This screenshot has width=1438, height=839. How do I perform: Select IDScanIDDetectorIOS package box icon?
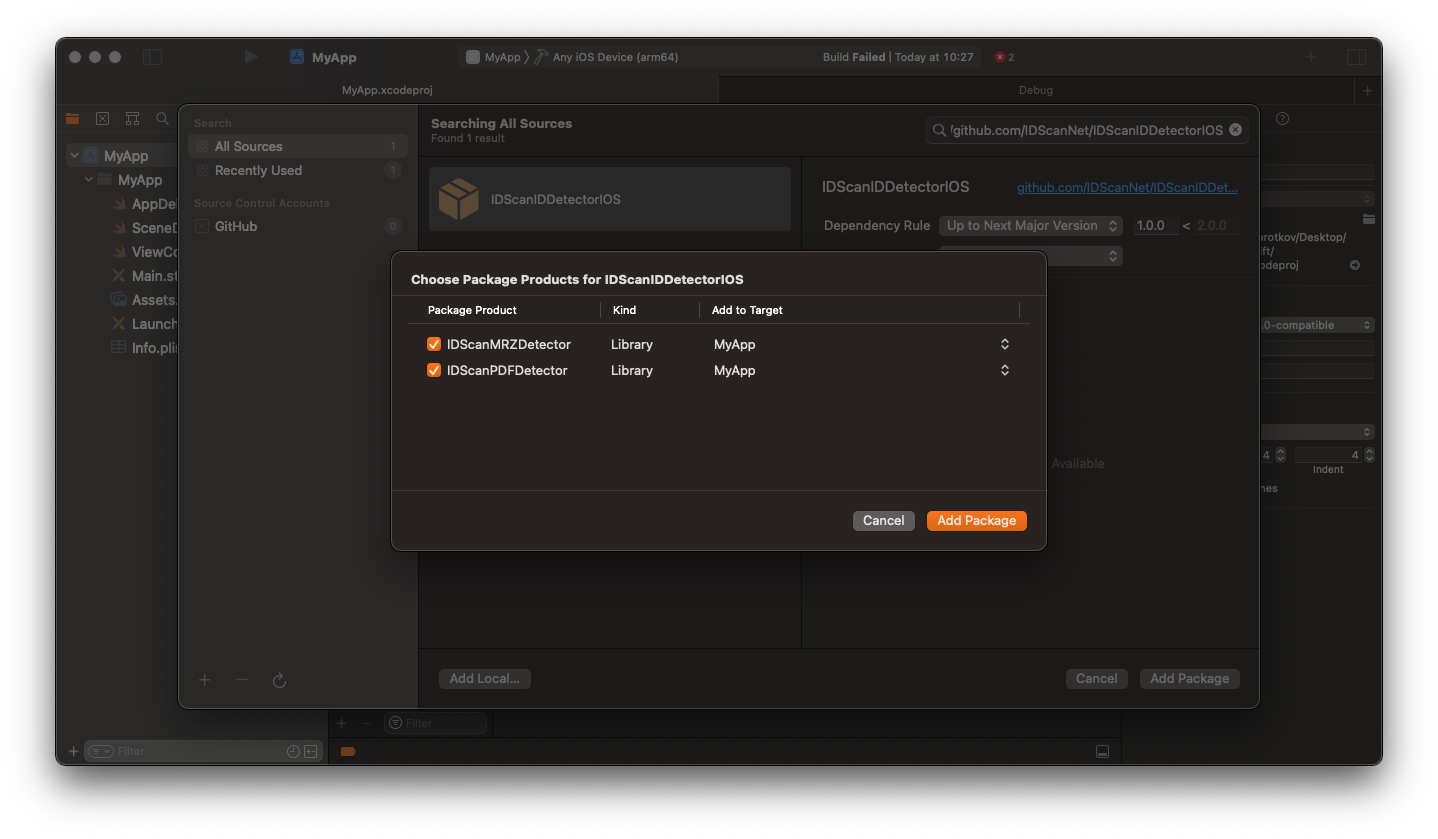coord(459,199)
